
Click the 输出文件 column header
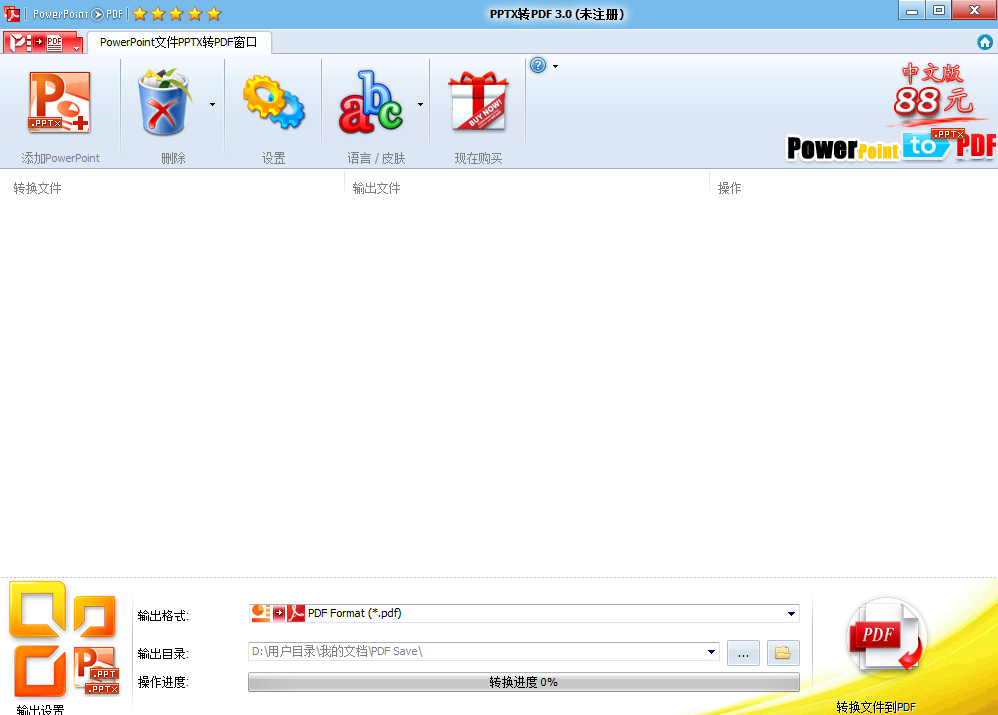tap(376, 188)
